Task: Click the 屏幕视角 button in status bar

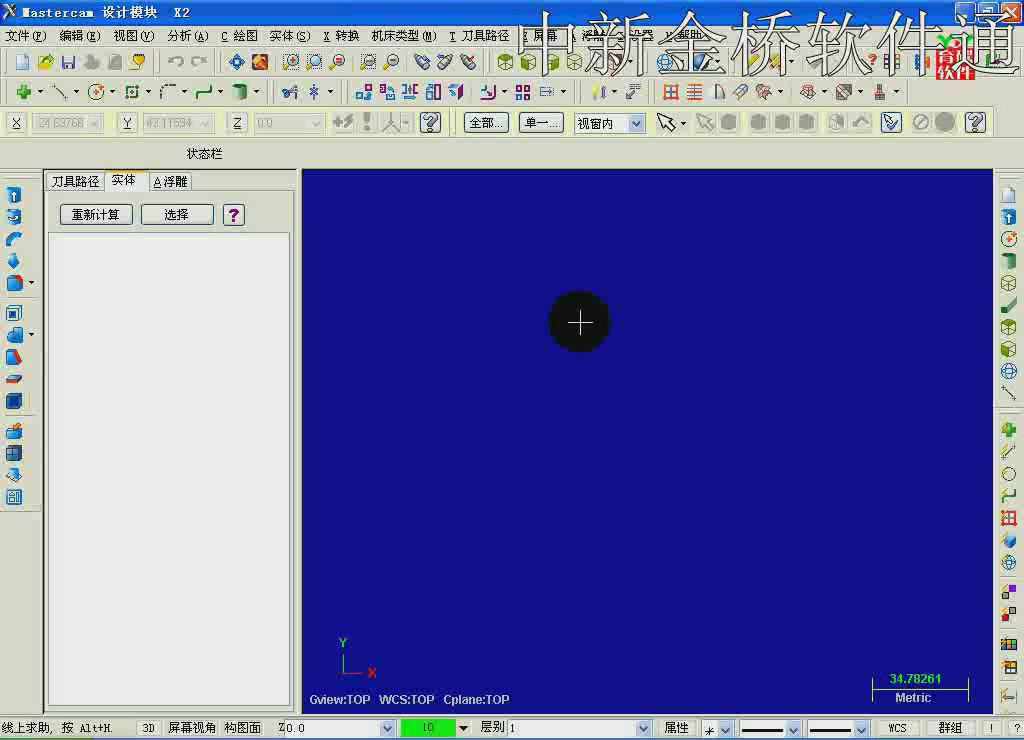Action: tap(191, 728)
